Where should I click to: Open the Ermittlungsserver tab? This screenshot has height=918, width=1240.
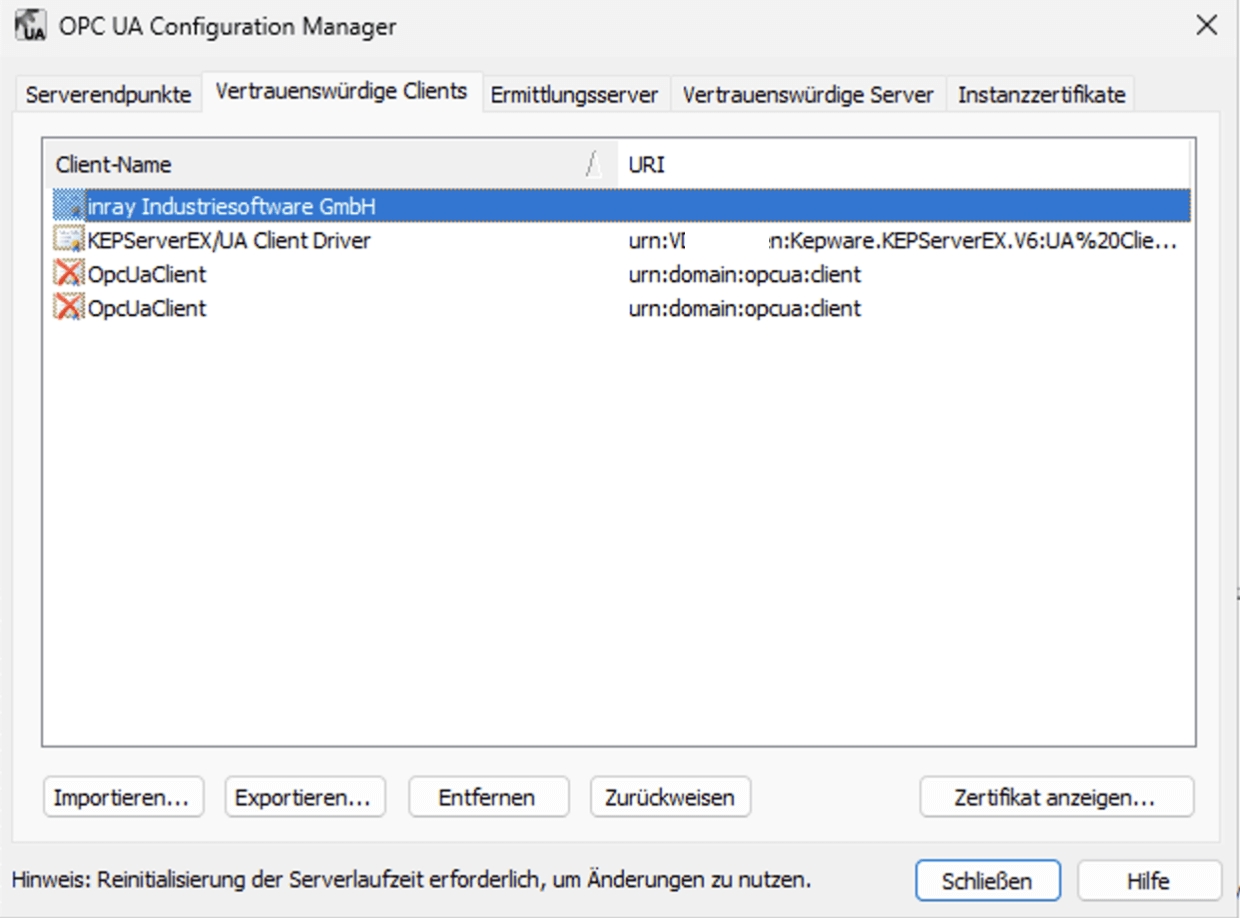tap(574, 95)
